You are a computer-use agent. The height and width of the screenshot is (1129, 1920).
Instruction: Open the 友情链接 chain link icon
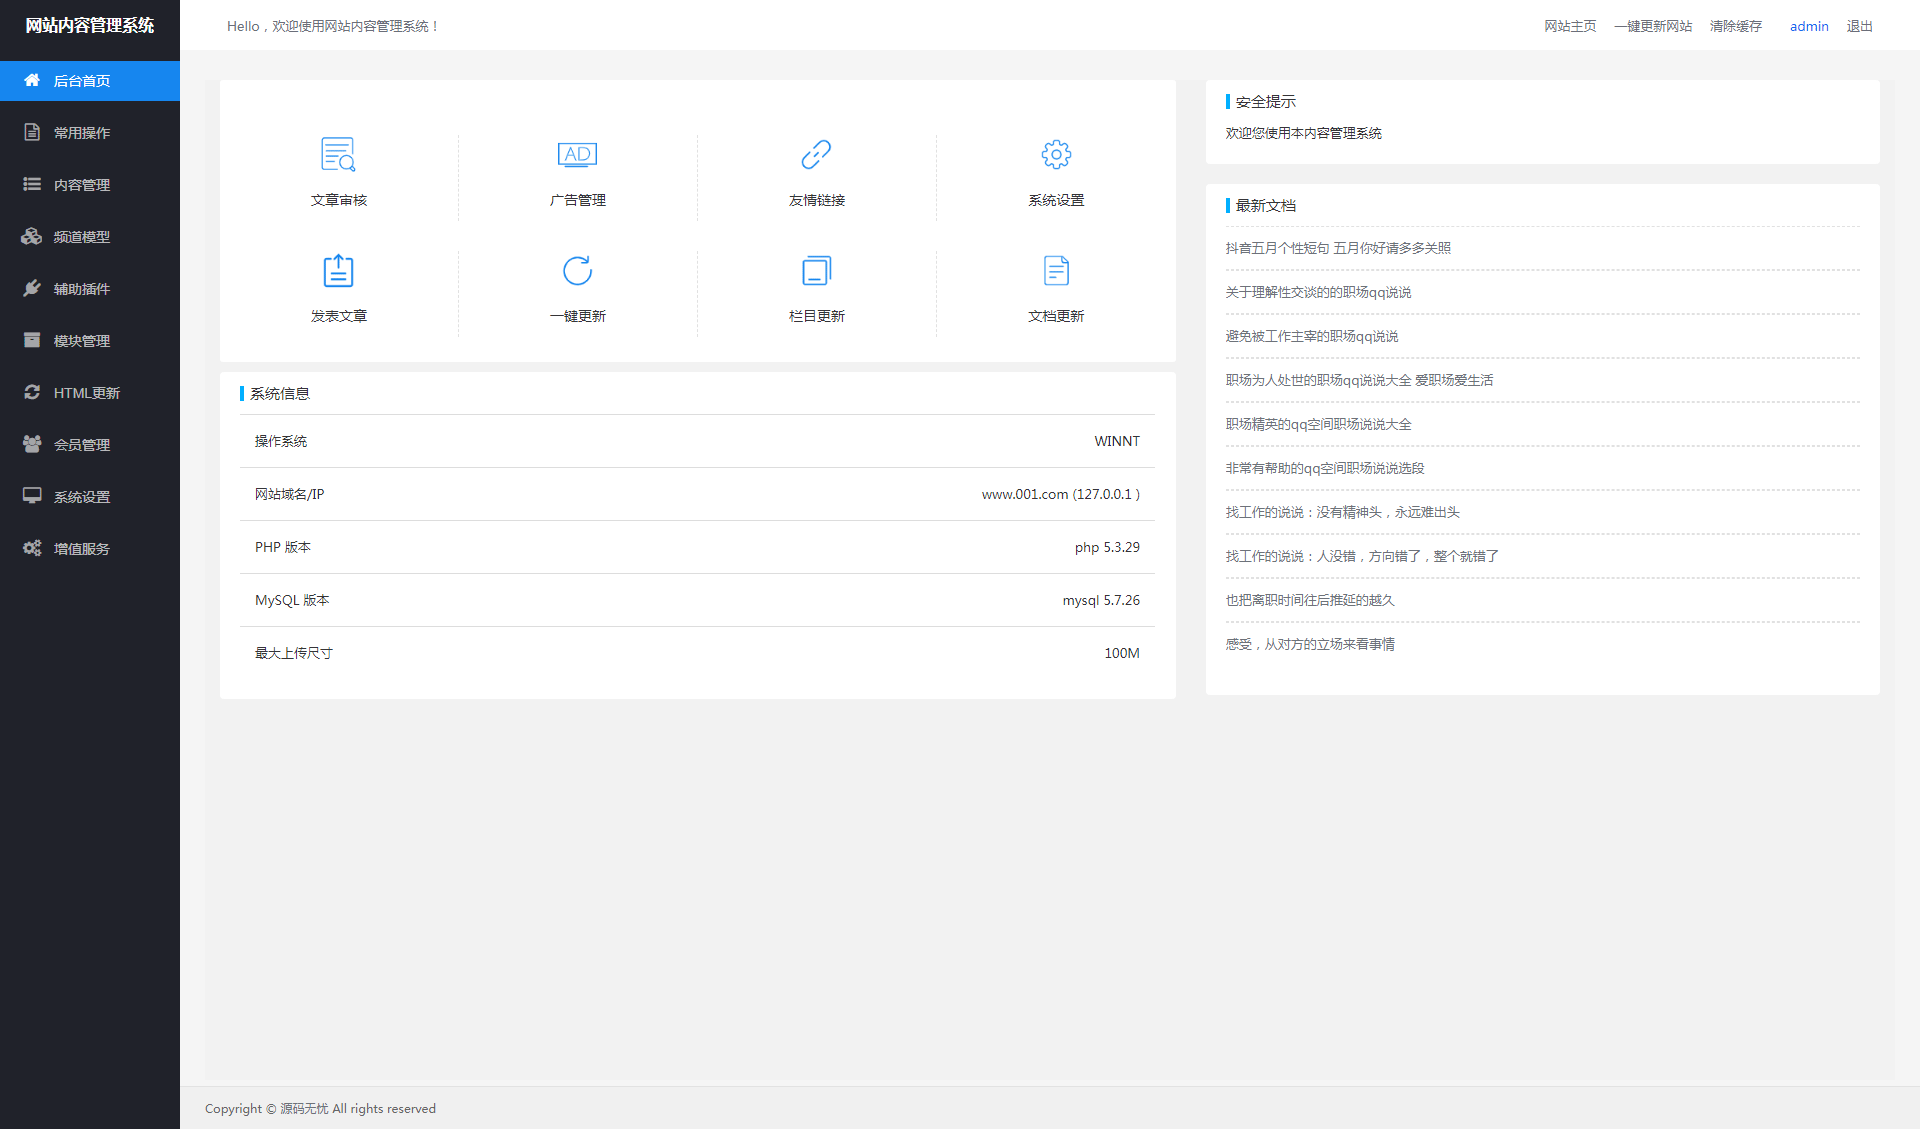816,155
